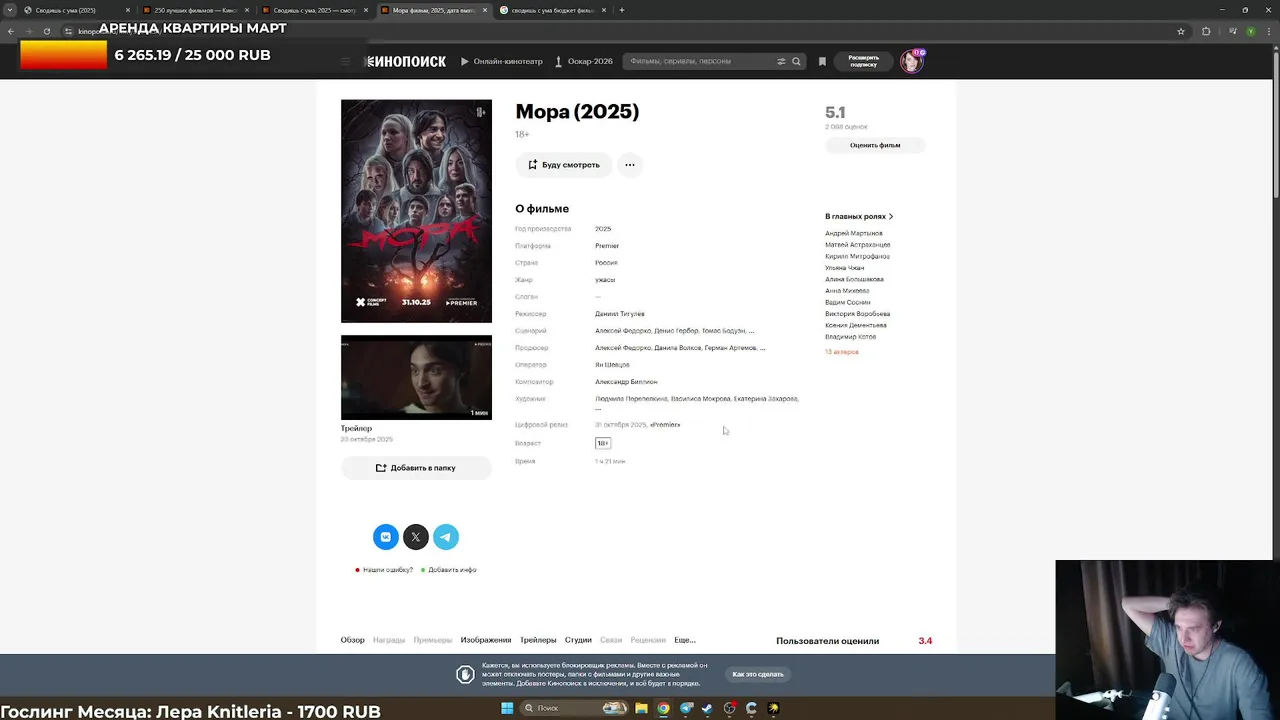
Task: Click Добавить в папку button
Action: [416, 468]
